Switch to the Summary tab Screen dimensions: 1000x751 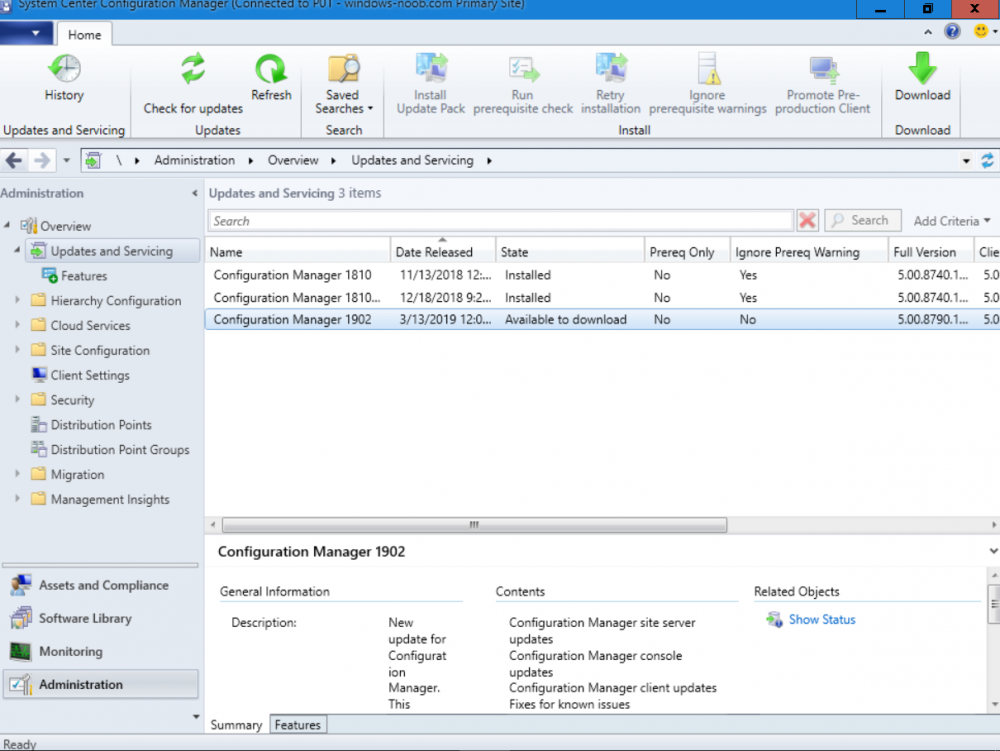pos(236,725)
